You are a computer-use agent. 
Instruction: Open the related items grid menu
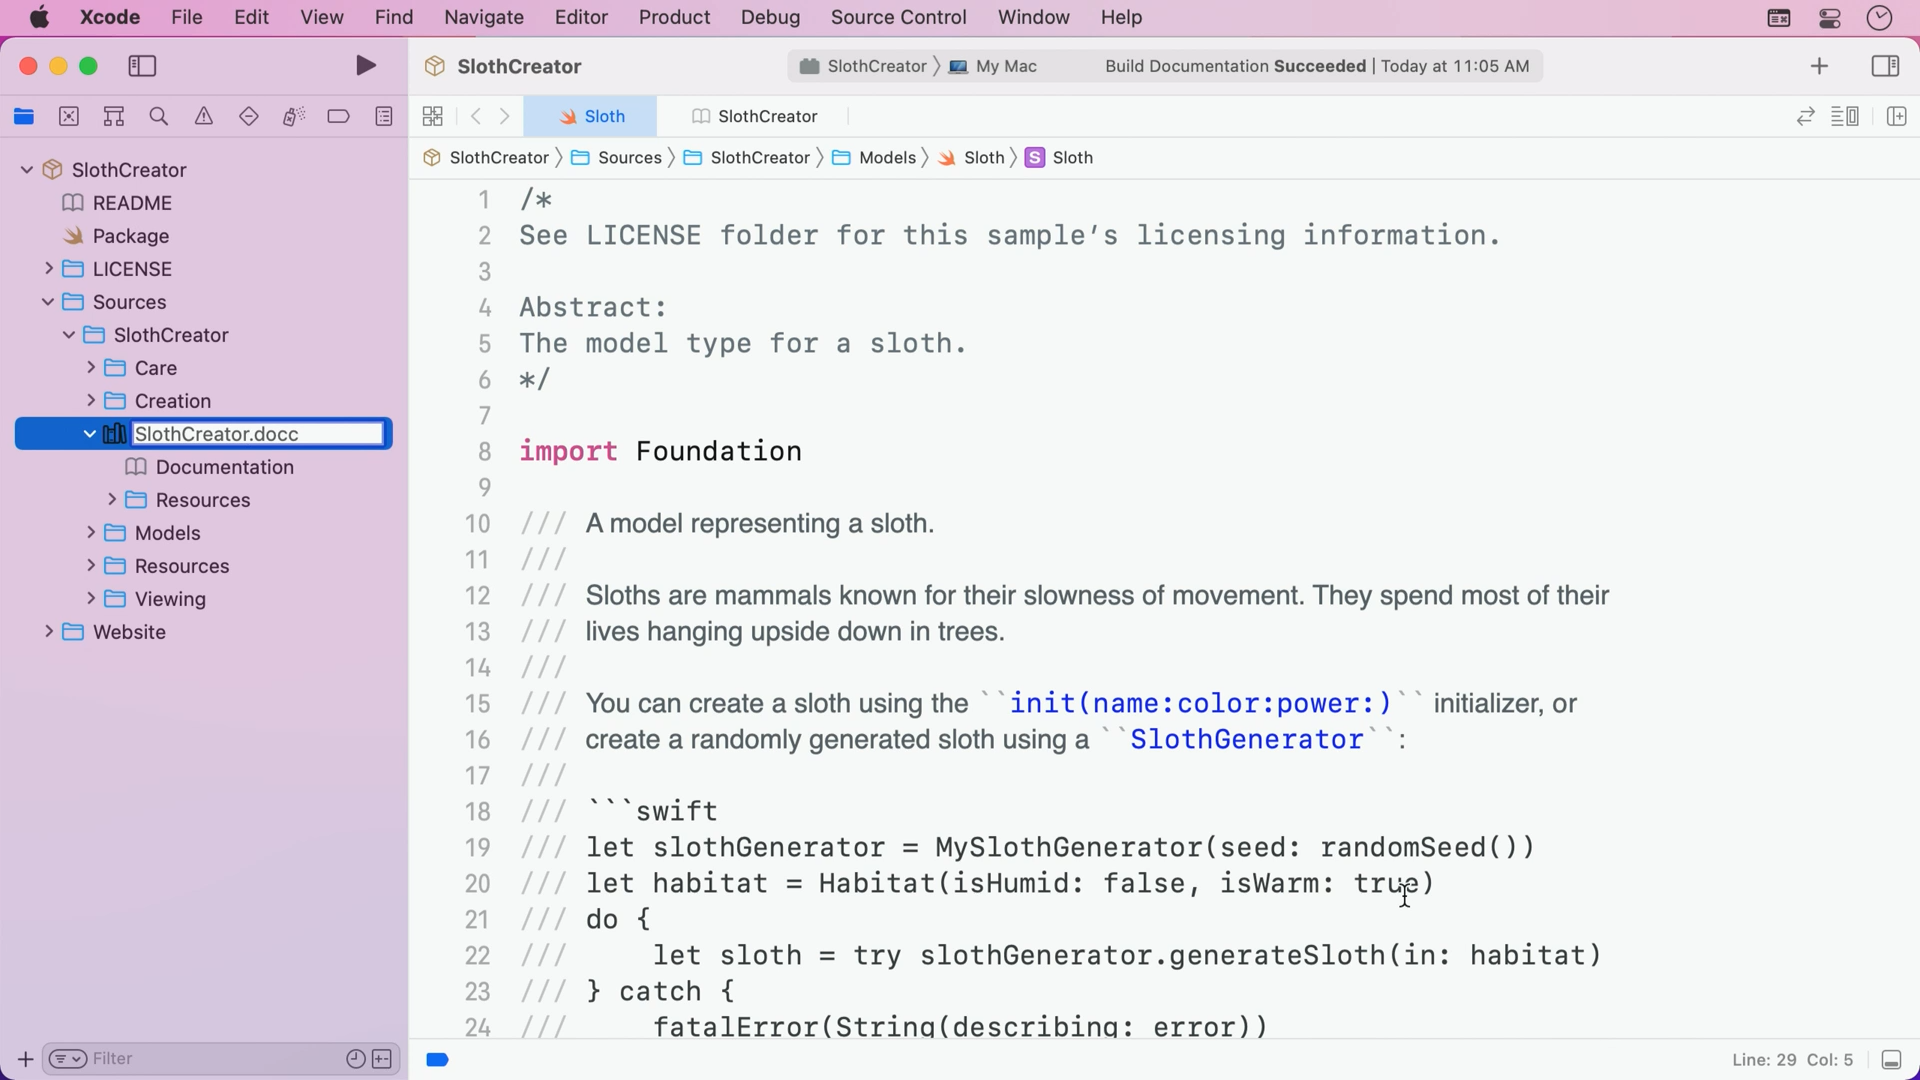[x=433, y=117]
